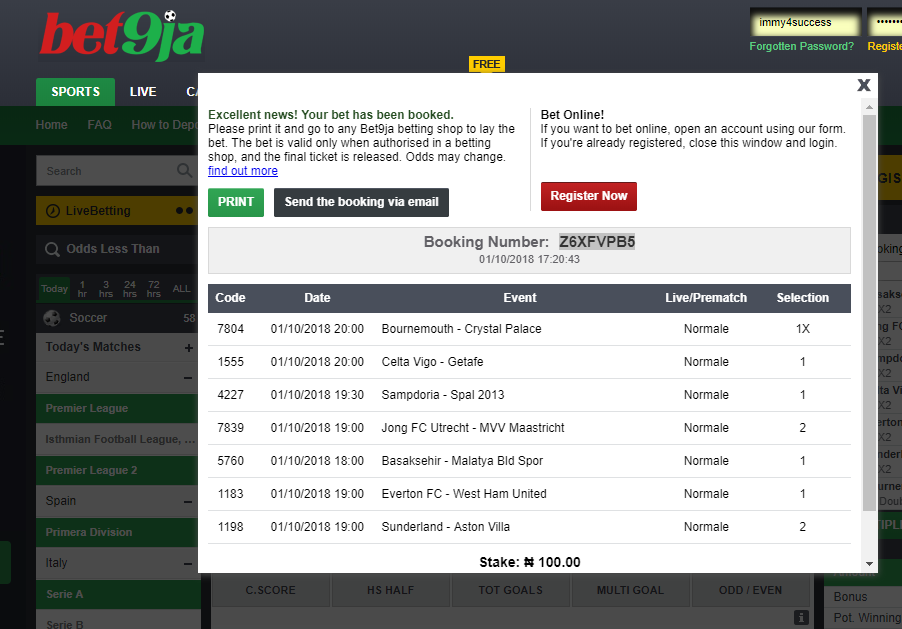Click the password input field
The height and width of the screenshot is (629, 902).
(x=885, y=22)
